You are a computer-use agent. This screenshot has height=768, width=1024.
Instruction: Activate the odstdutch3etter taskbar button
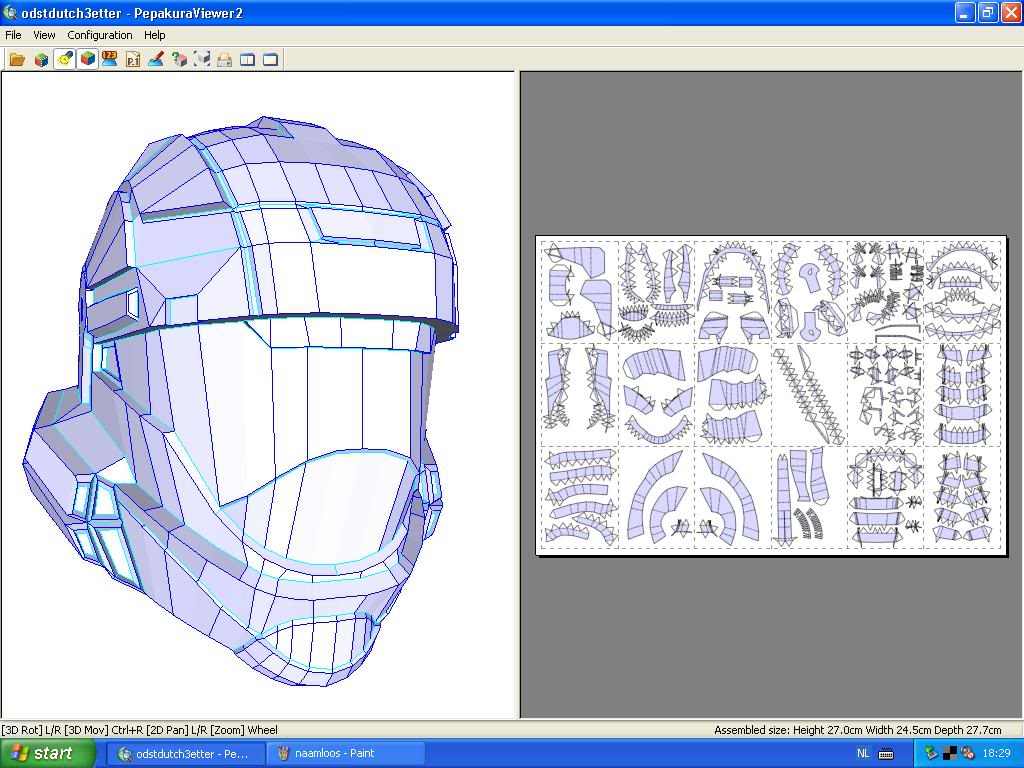point(185,754)
